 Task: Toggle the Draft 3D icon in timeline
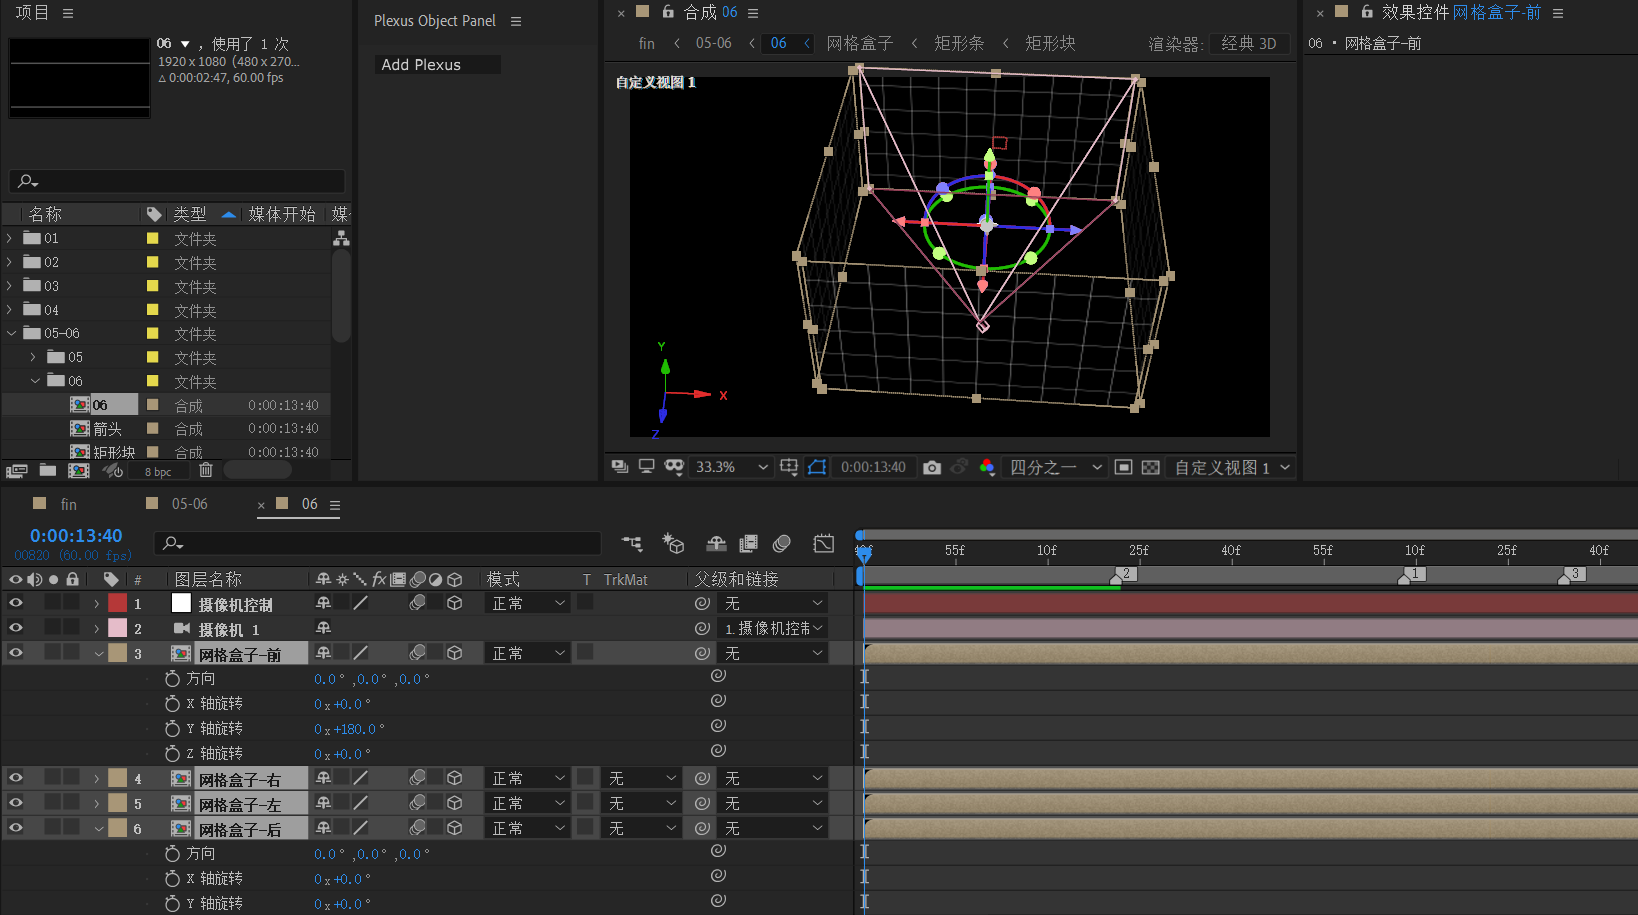(x=673, y=543)
